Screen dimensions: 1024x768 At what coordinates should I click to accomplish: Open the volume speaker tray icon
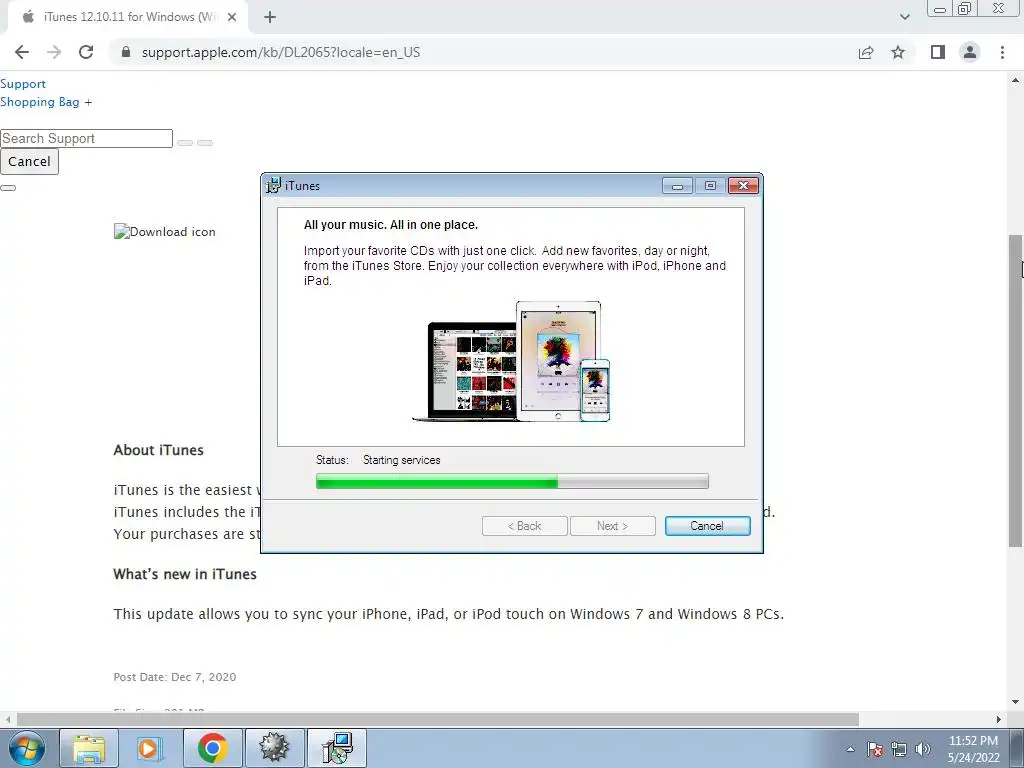click(x=923, y=749)
